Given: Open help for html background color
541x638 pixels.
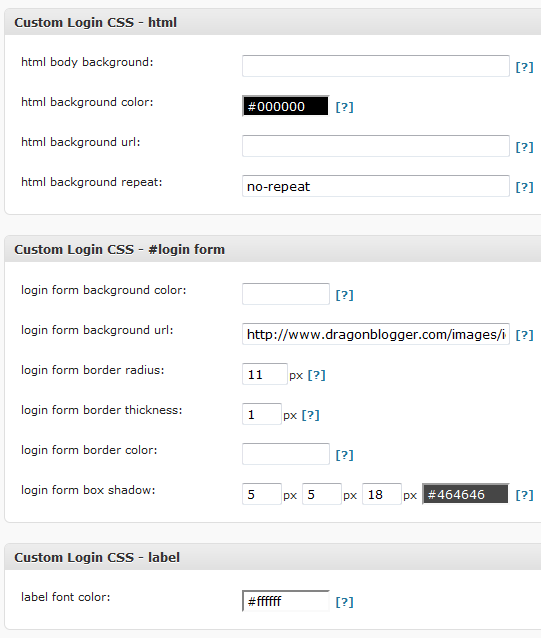Looking at the screenshot, I should [x=345, y=107].
